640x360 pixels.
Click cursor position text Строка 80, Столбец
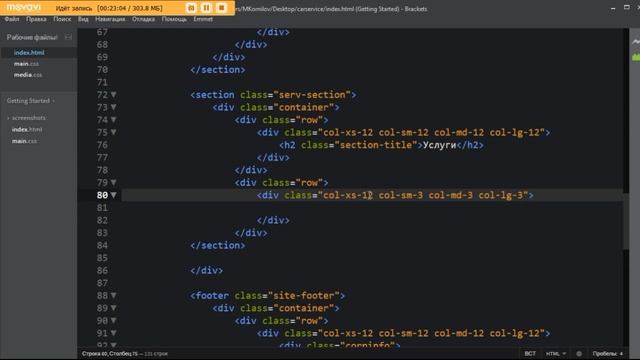tap(110, 354)
